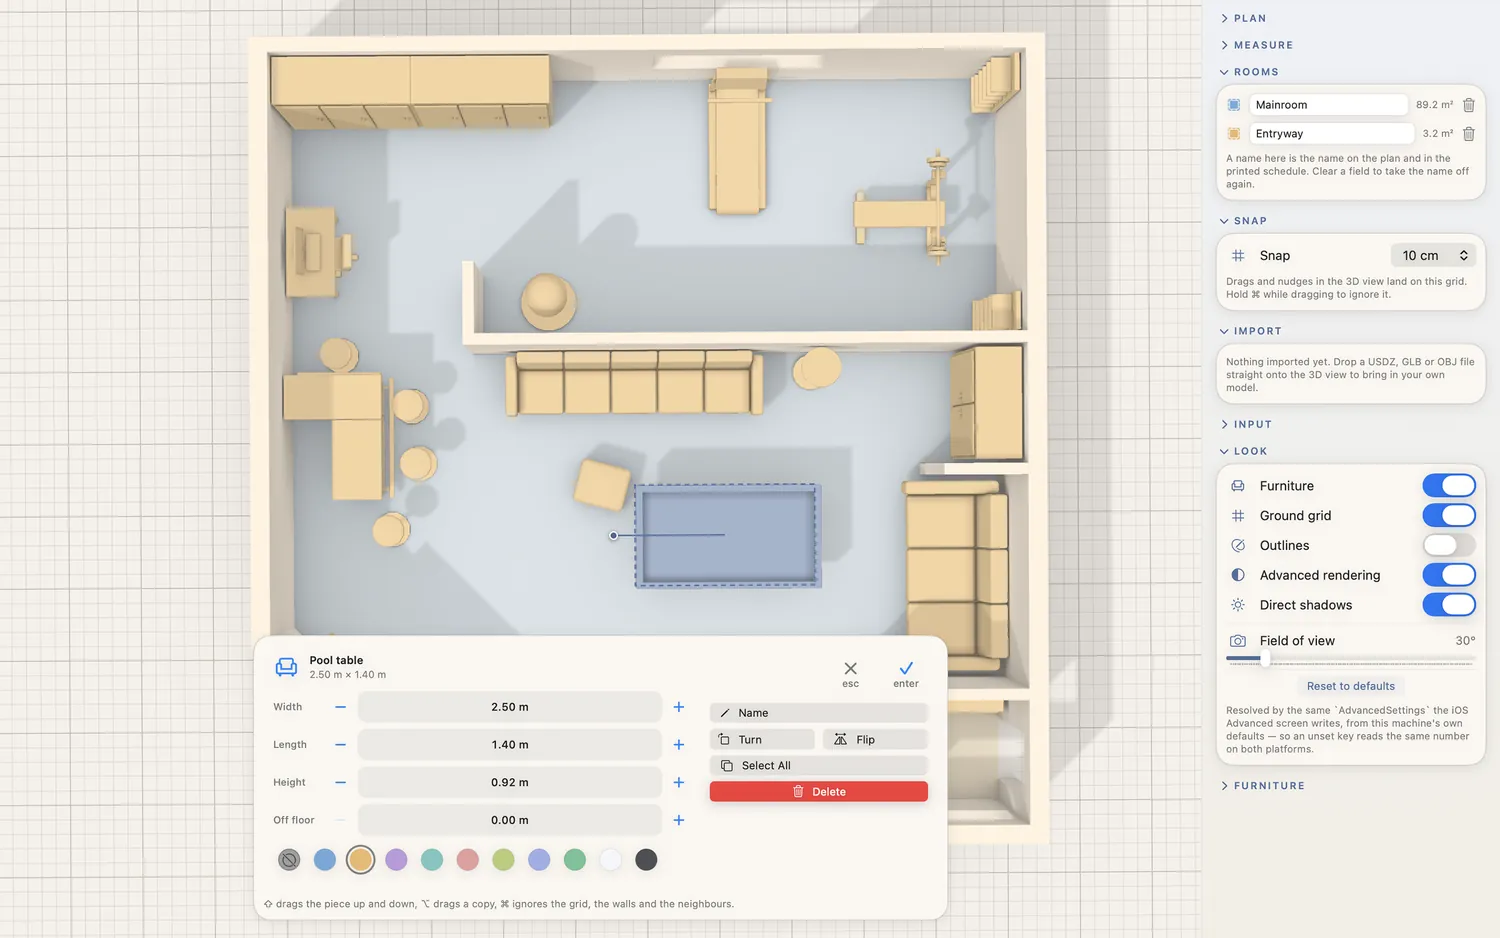Click the rotation handle of the pool table

(x=613, y=536)
